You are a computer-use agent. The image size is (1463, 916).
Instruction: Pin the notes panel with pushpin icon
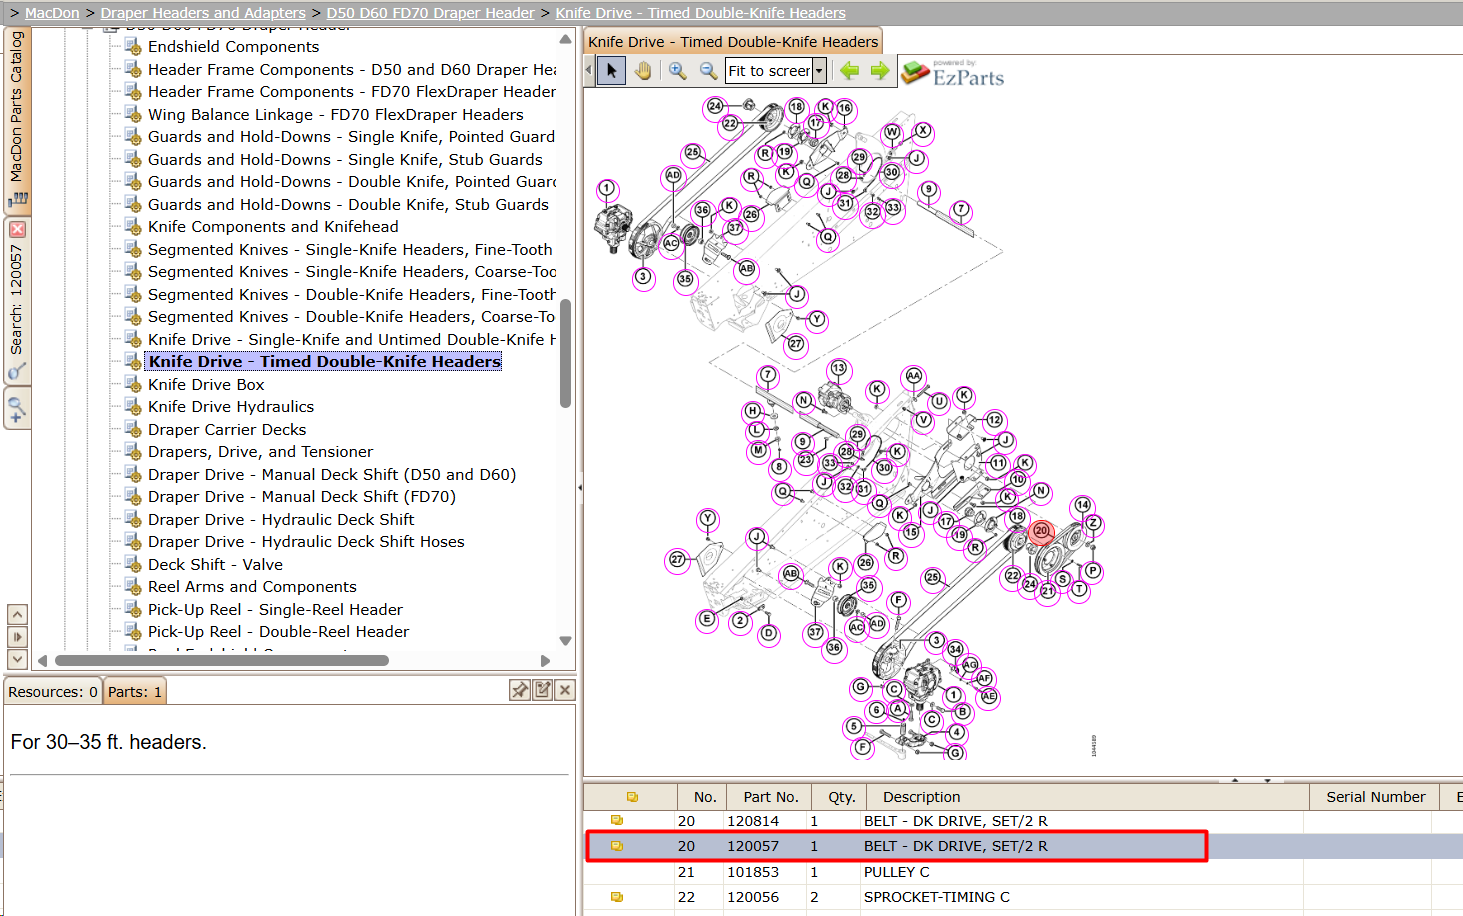pos(520,690)
